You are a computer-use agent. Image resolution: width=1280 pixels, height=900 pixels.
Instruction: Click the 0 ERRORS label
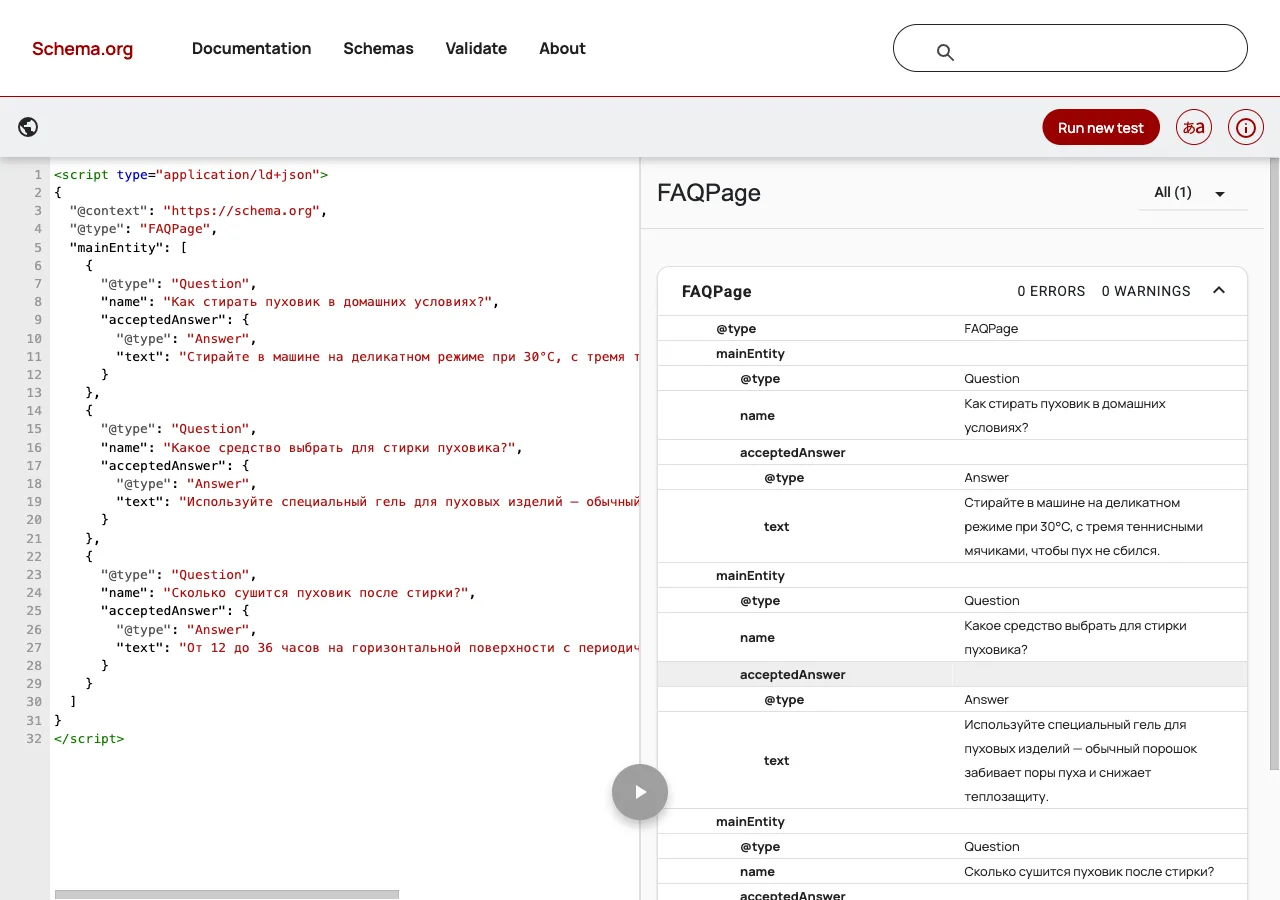1051,291
